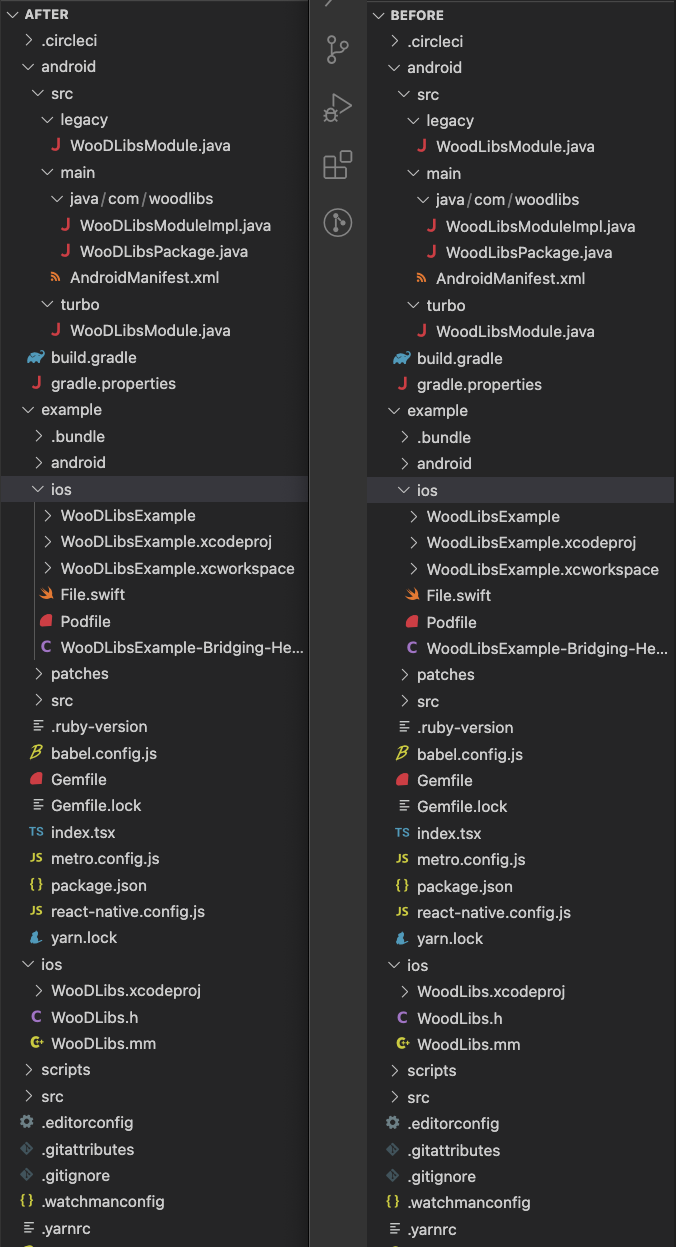Screen dimensions: 676x1247
Task: Click gradle icon of build.gradle in BEFORE panel
Action: point(402,358)
